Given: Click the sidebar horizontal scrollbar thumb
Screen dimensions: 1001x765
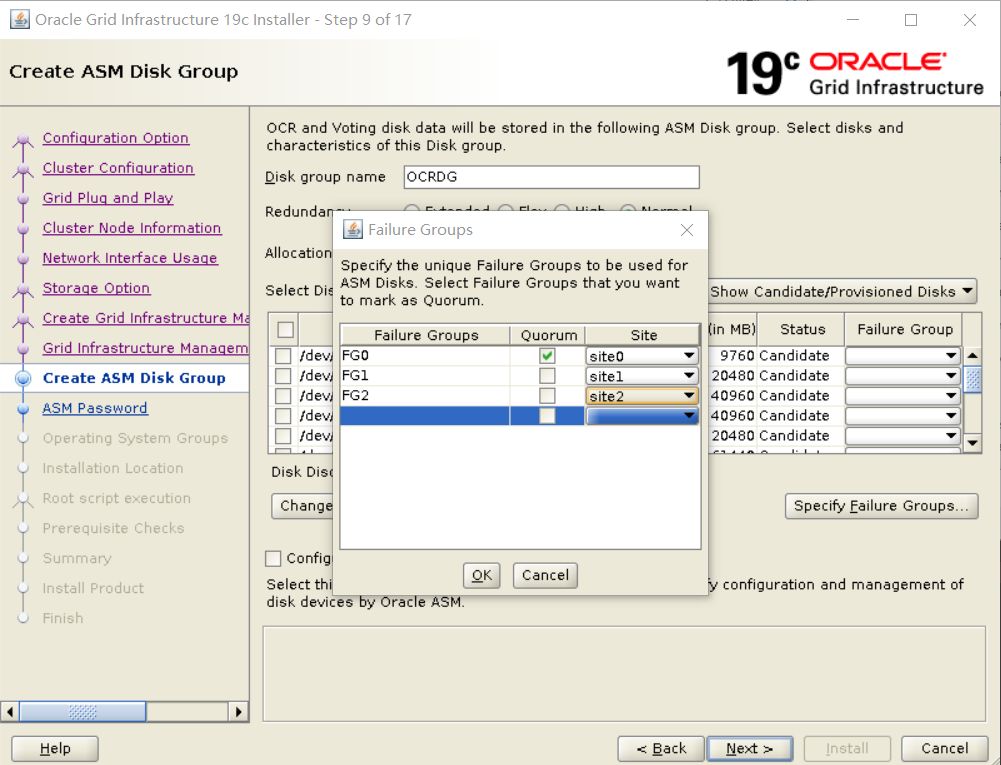Looking at the screenshot, I should (x=83, y=711).
